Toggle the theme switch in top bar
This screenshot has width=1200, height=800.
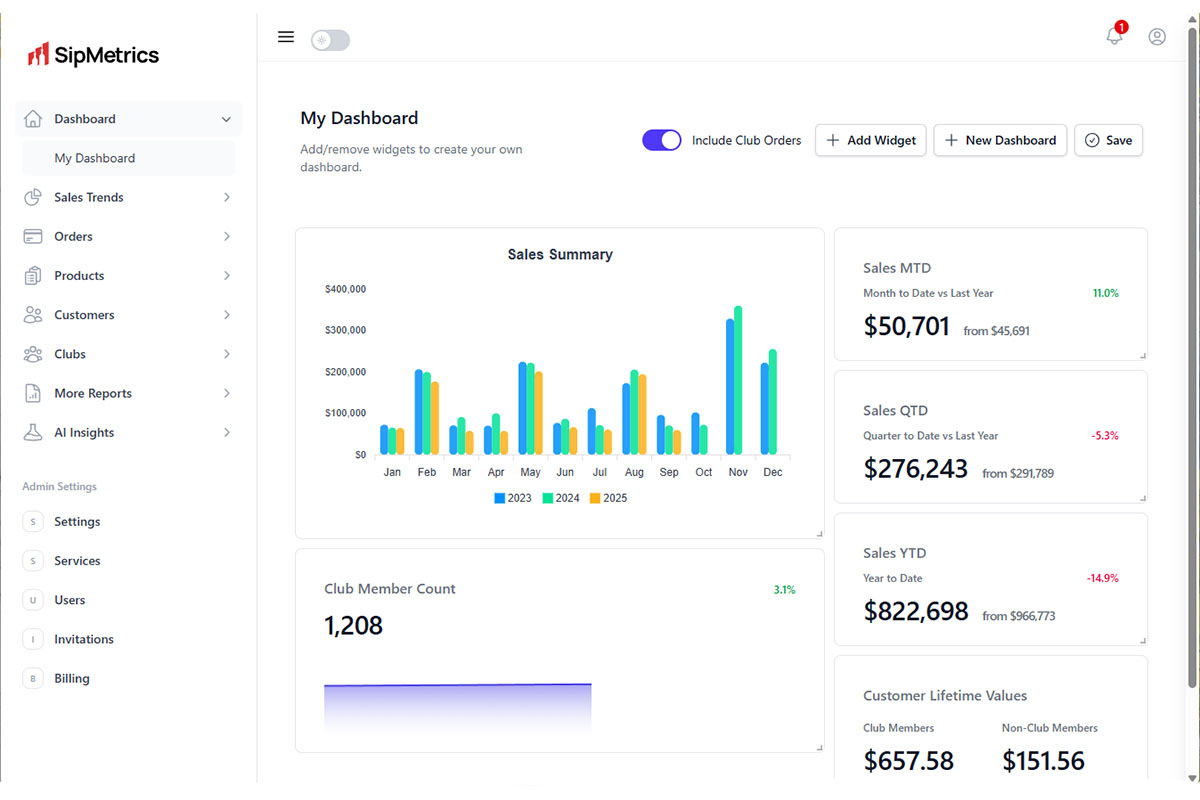[x=330, y=40]
